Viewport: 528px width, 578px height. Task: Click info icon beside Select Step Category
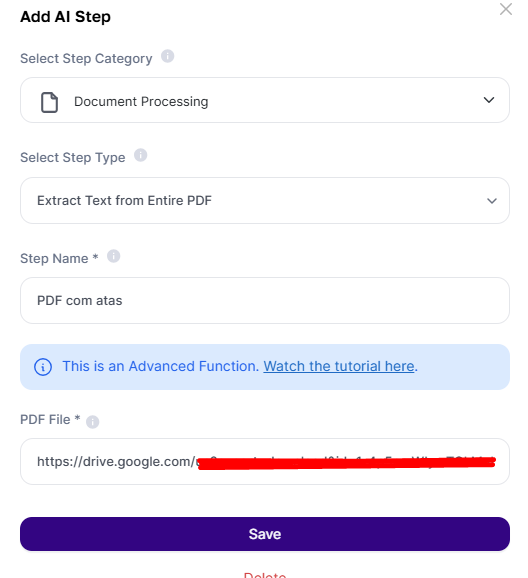click(167, 56)
